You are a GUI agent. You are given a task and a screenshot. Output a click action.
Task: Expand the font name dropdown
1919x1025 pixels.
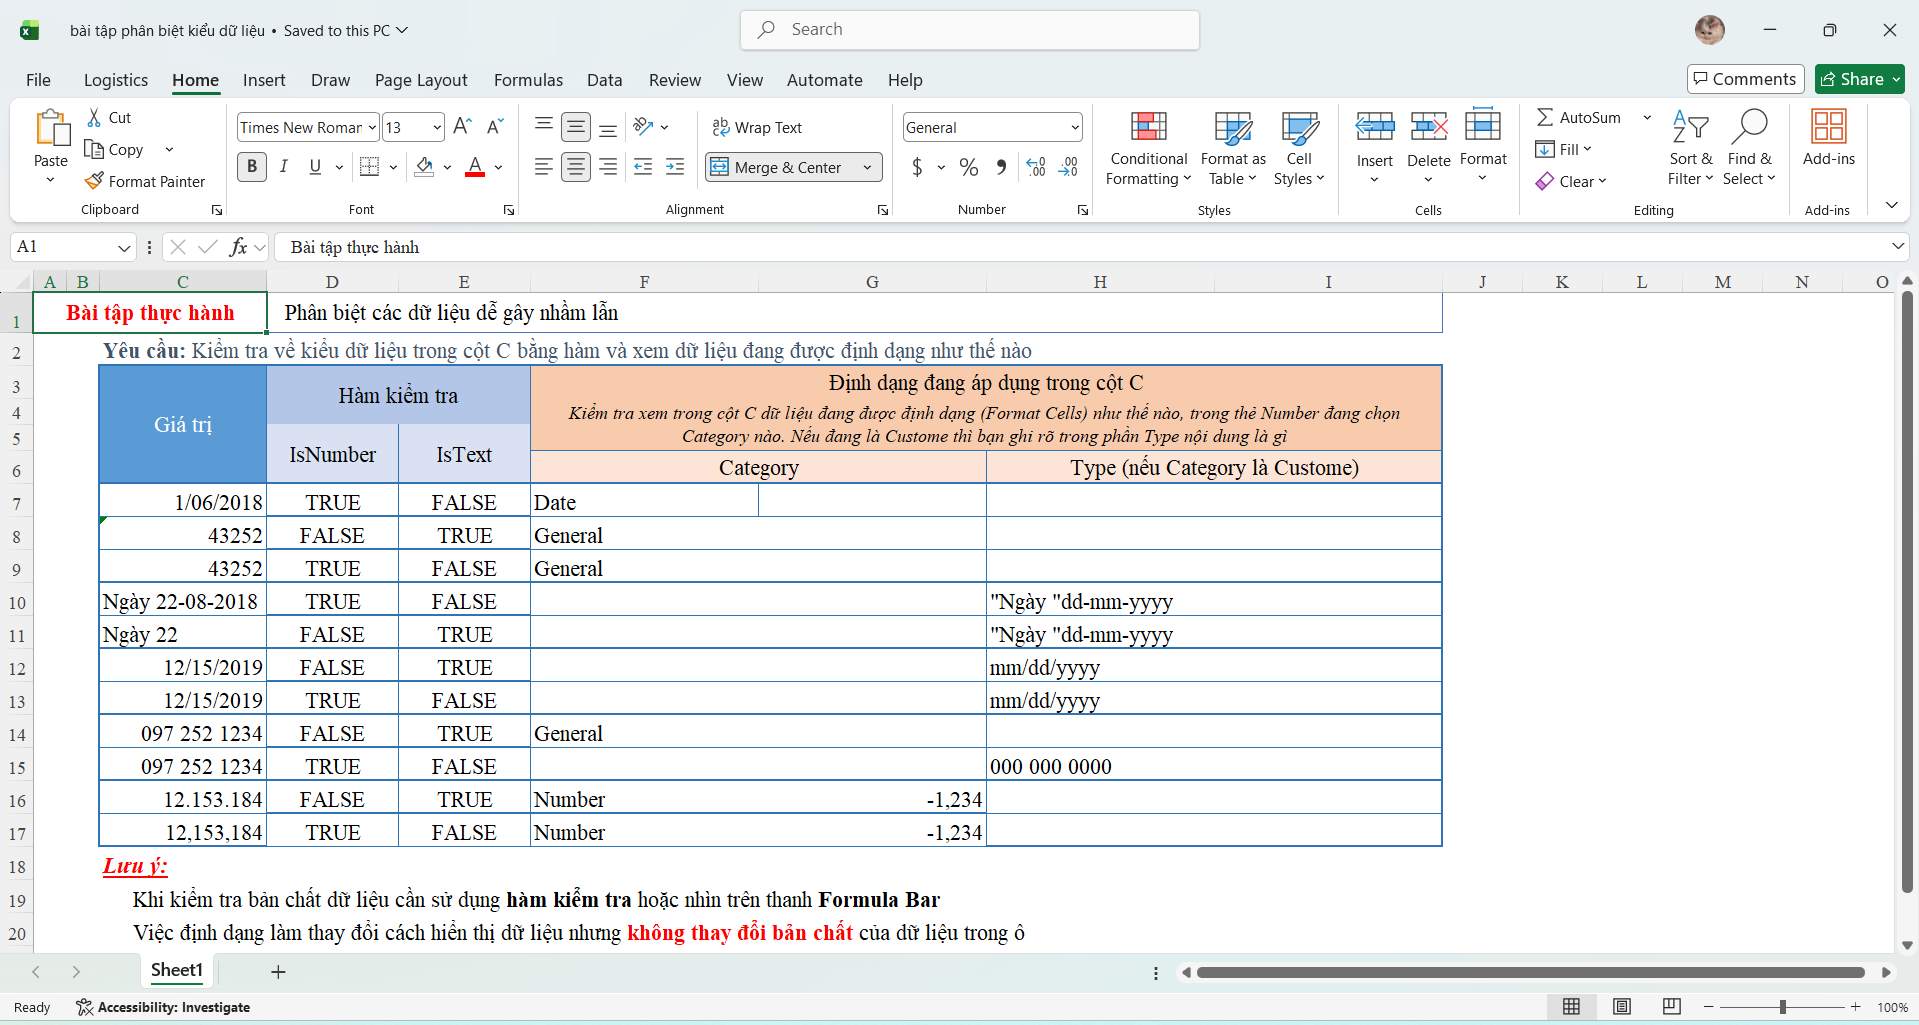pyautogui.click(x=372, y=128)
